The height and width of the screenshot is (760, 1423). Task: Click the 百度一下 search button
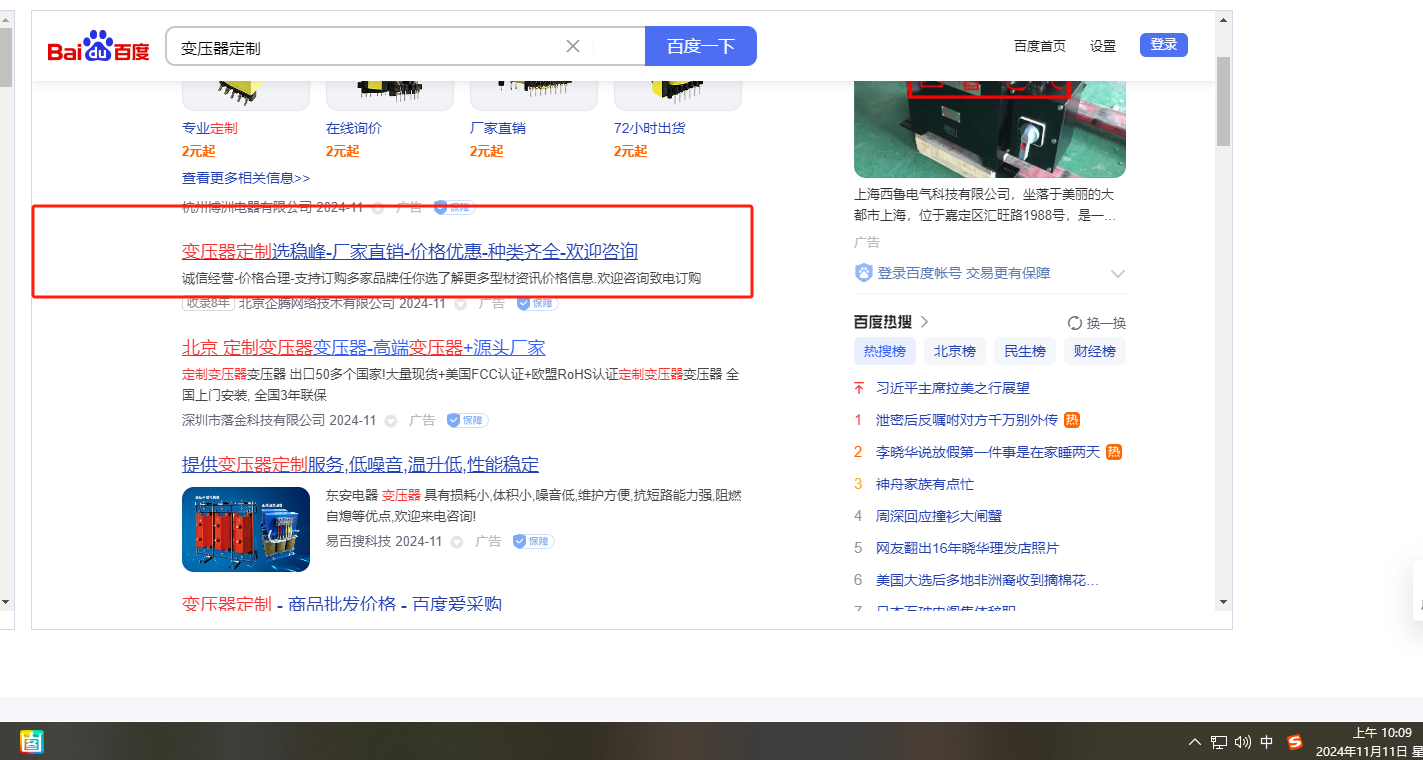pos(701,46)
